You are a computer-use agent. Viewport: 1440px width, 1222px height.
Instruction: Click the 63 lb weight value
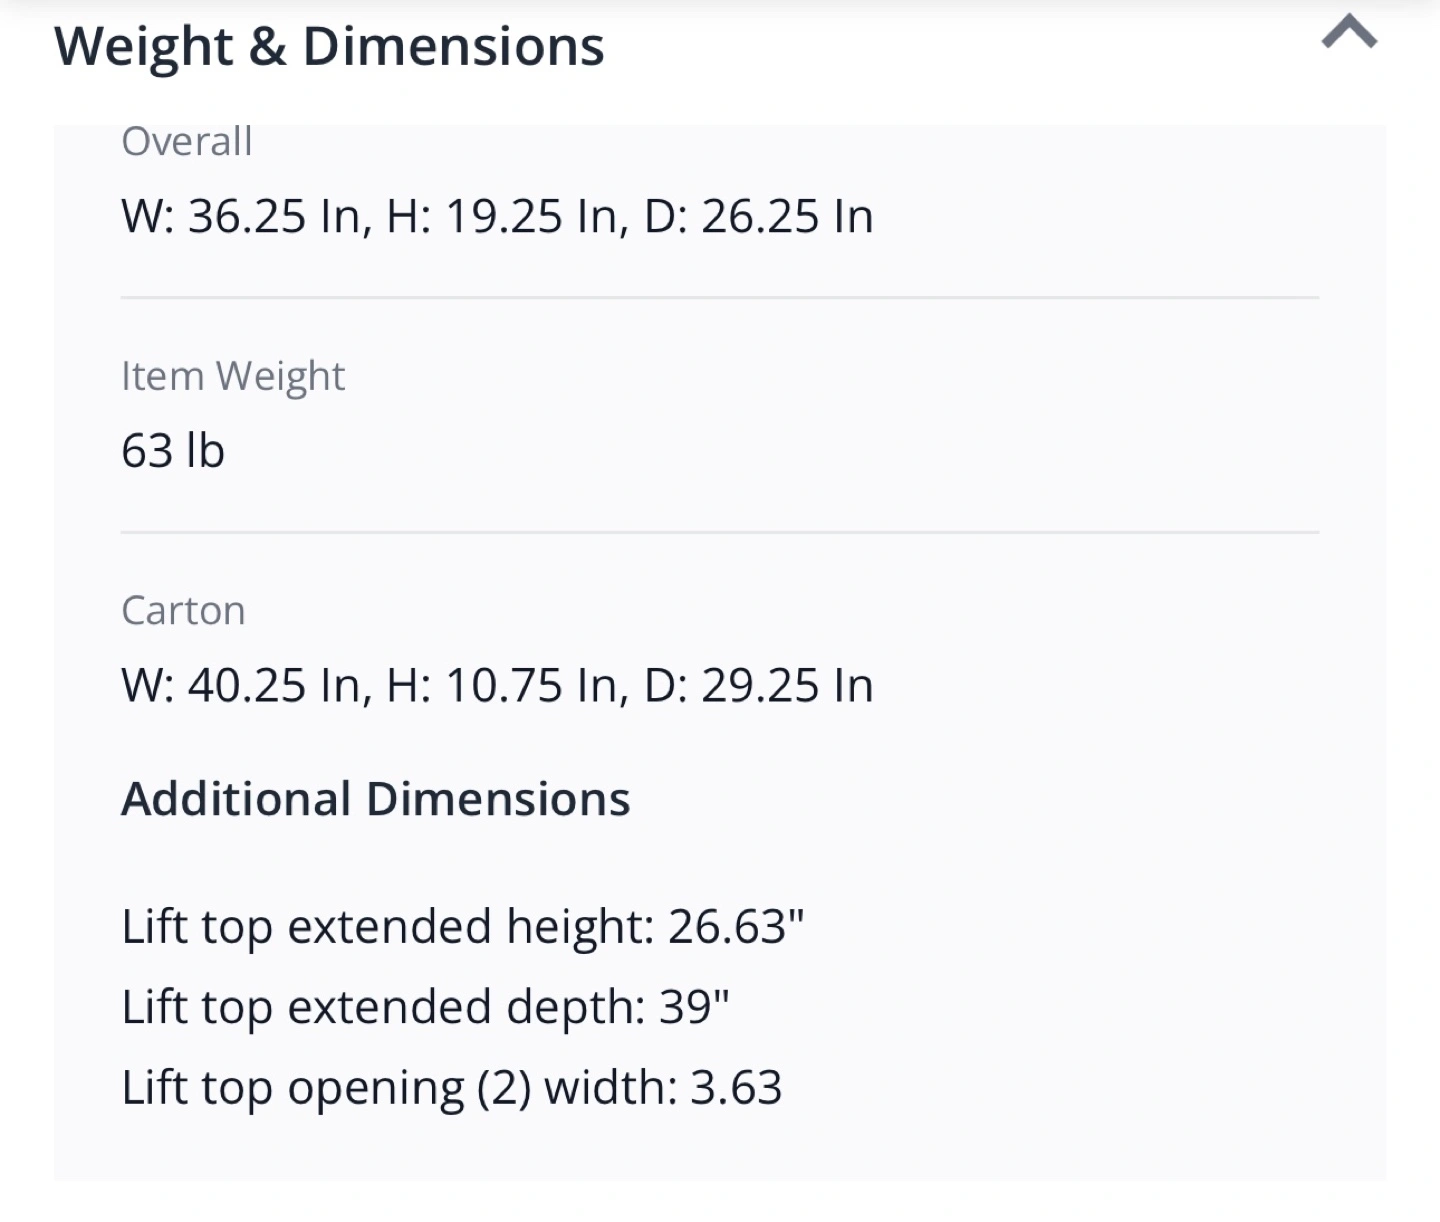(x=173, y=451)
